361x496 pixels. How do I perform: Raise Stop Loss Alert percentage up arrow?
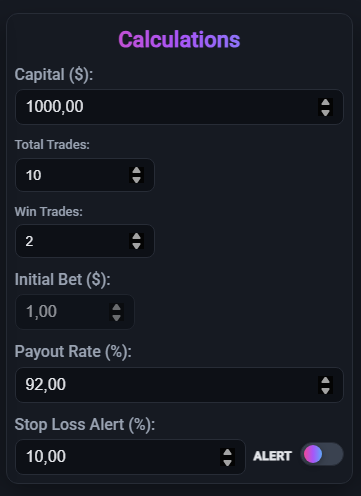tap(227, 453)
